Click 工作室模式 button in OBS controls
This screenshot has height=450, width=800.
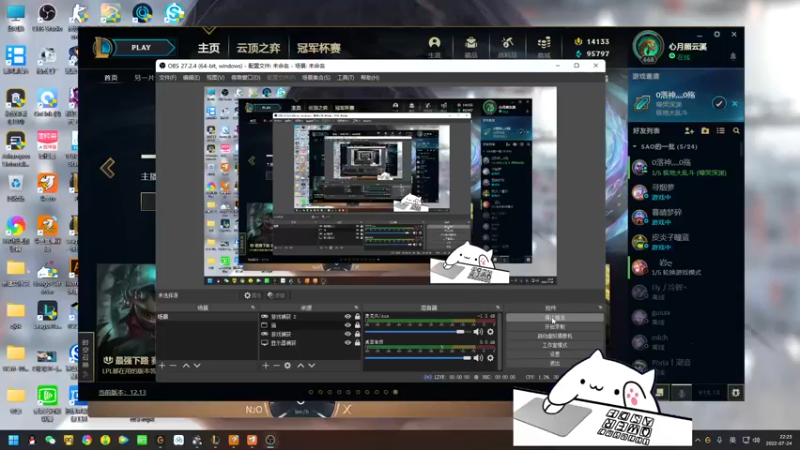(x=555, y=345)
